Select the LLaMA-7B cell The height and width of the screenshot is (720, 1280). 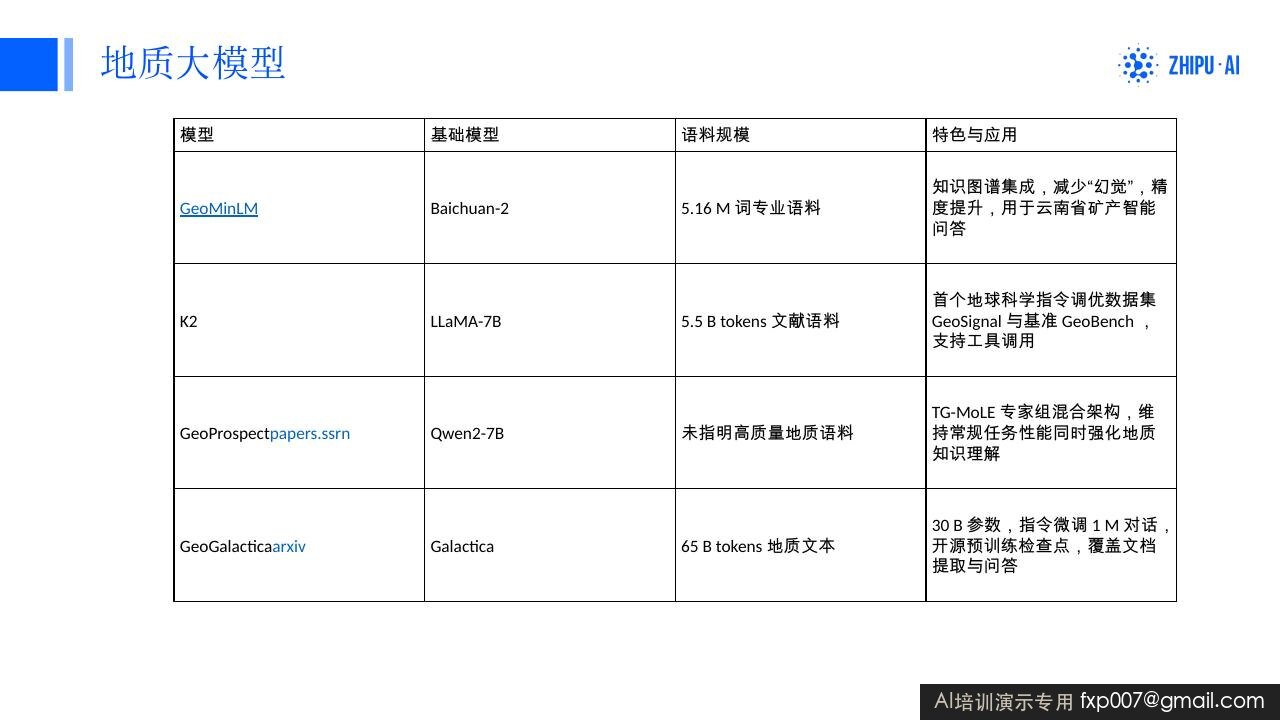point(550,321)
